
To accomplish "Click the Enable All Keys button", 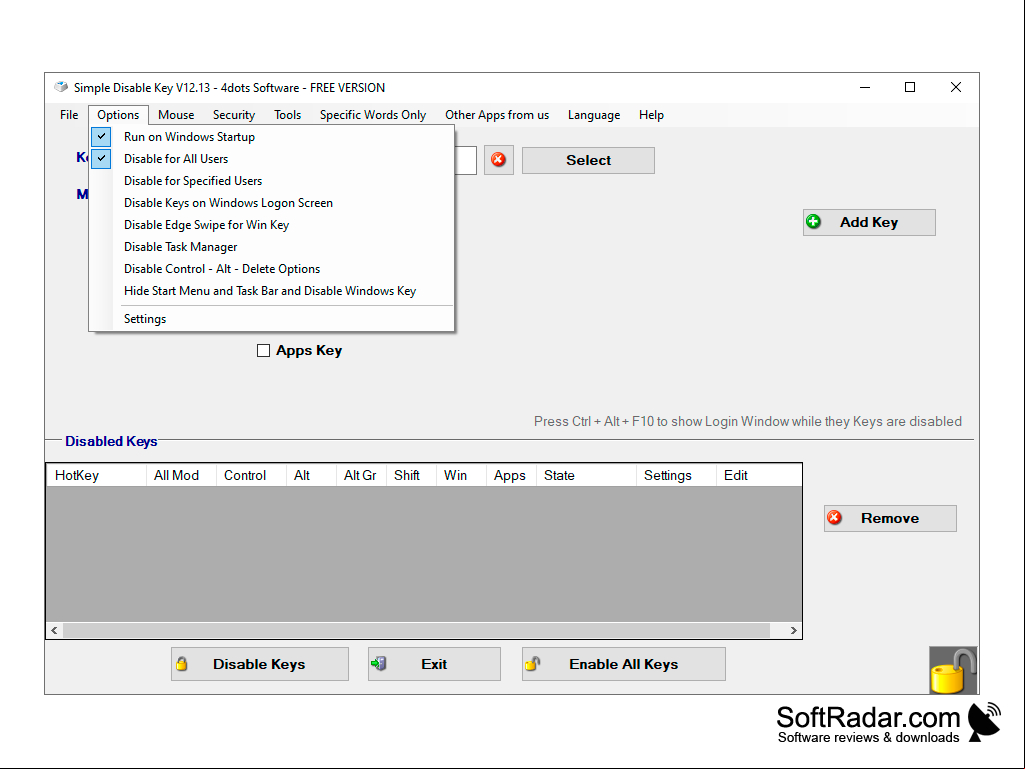I will click(x=624, y=664).
